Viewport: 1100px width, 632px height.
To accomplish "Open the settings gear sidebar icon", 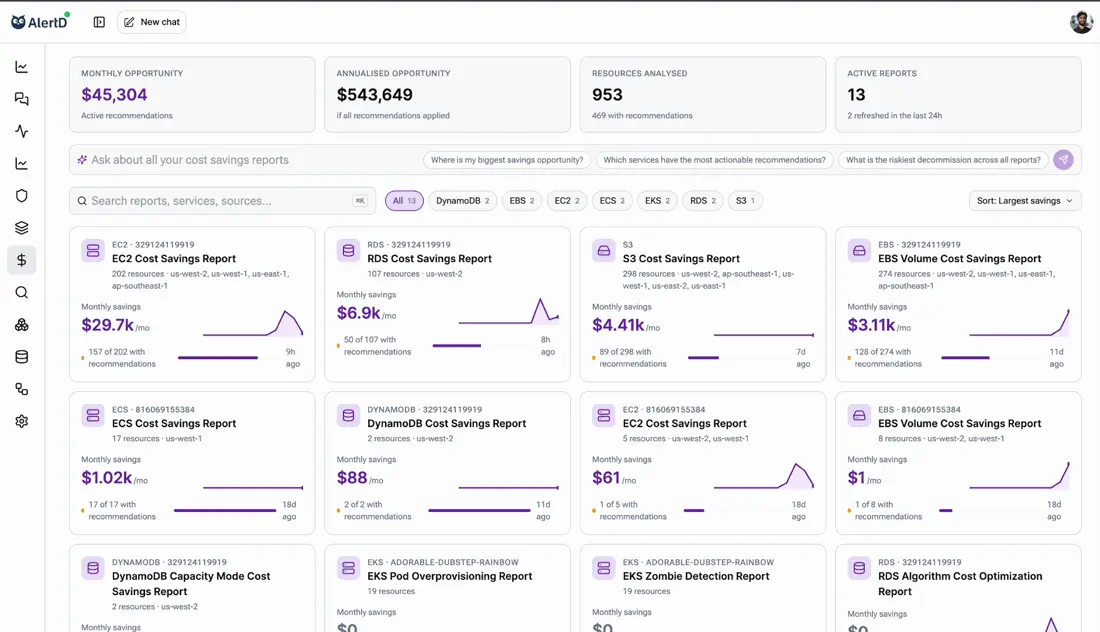I will coord(22,422).
